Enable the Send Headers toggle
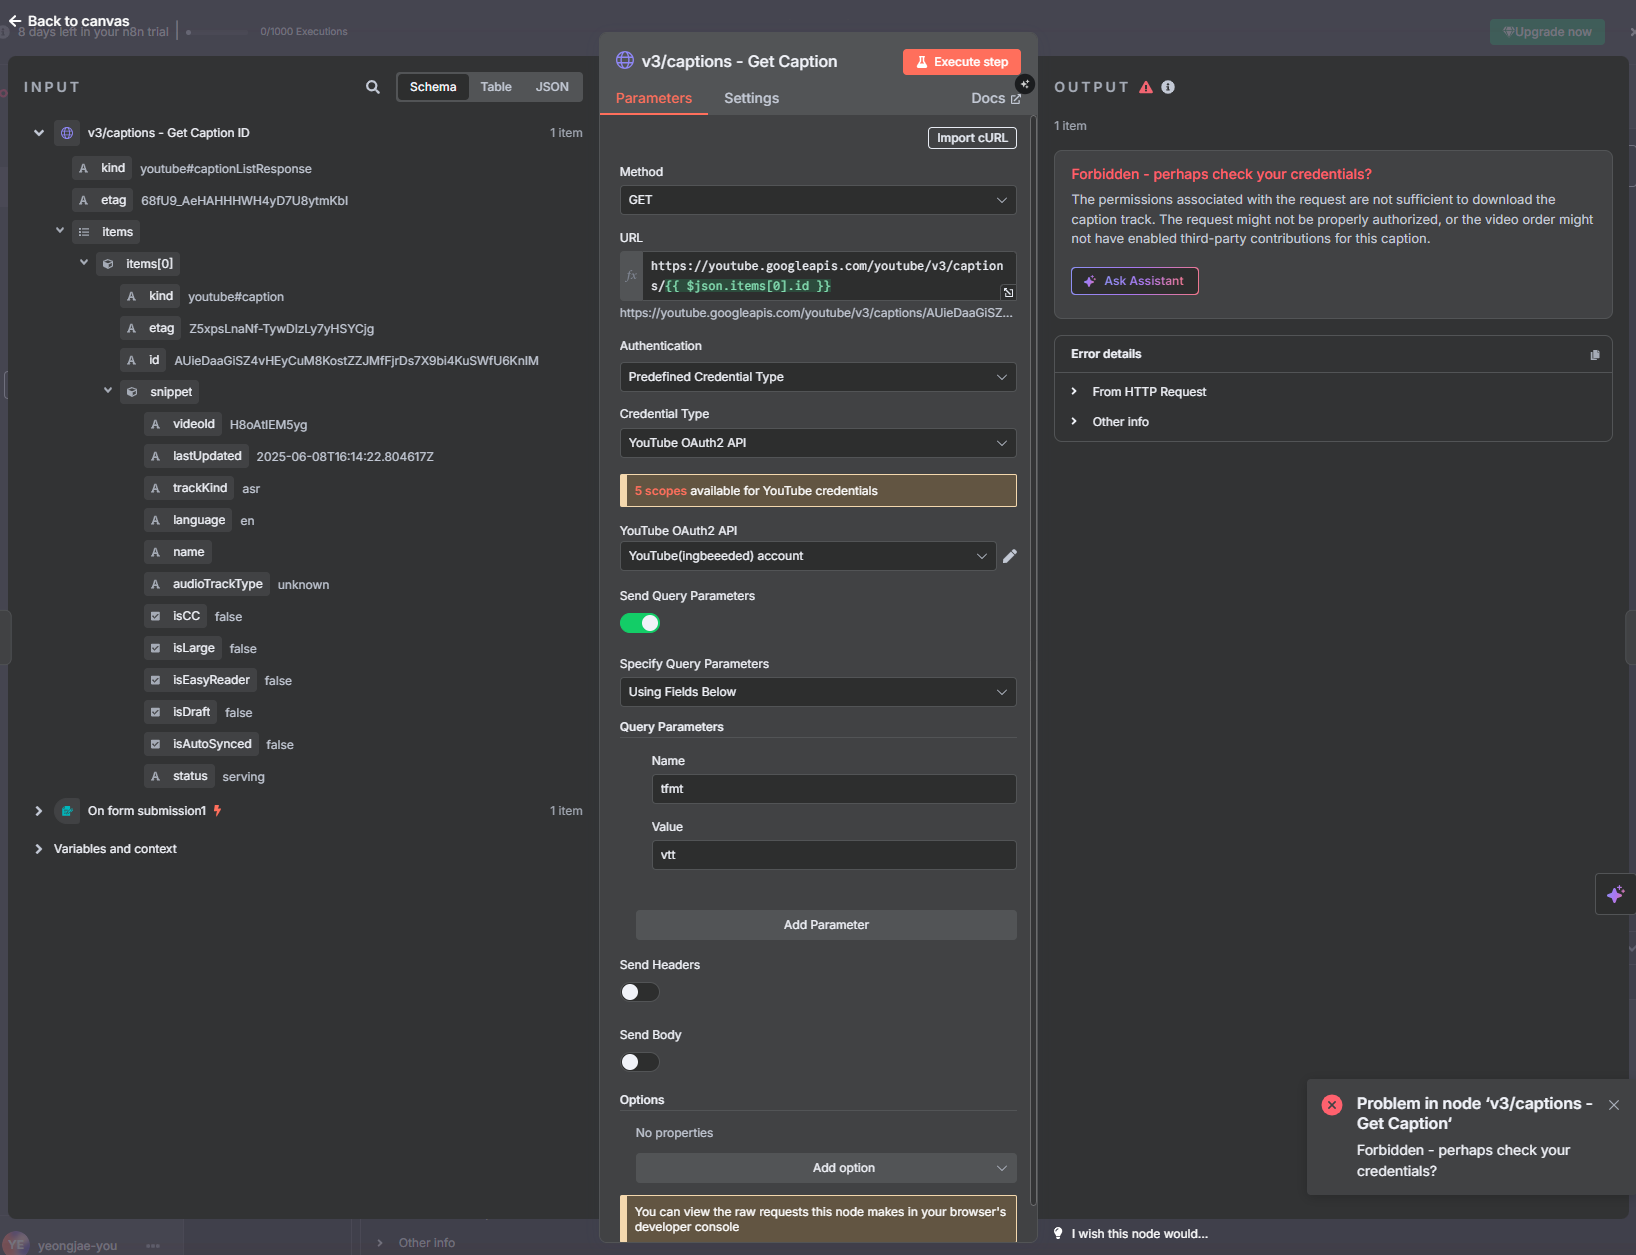Viewport: 1636px width, 1255px height. (640, 992)
